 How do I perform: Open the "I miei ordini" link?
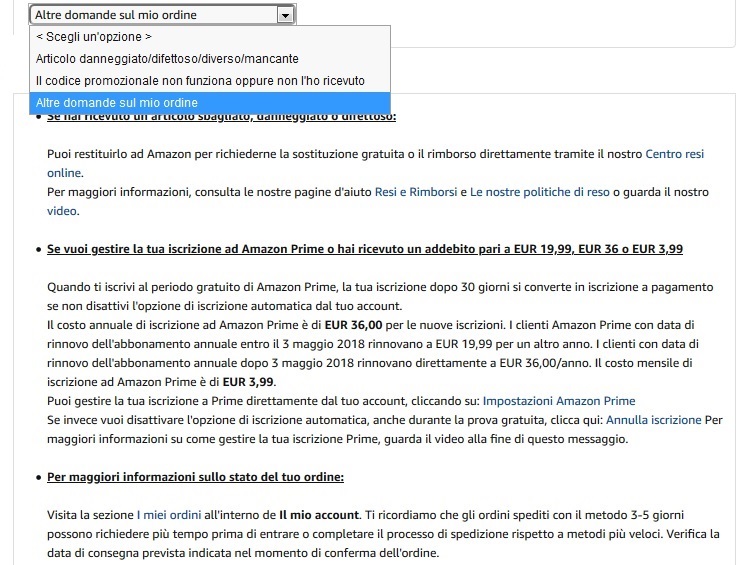[169, 515]
